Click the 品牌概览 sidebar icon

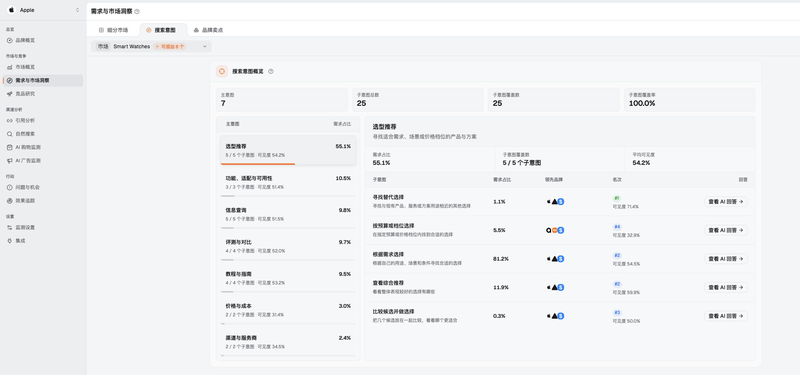coord(10,40)
